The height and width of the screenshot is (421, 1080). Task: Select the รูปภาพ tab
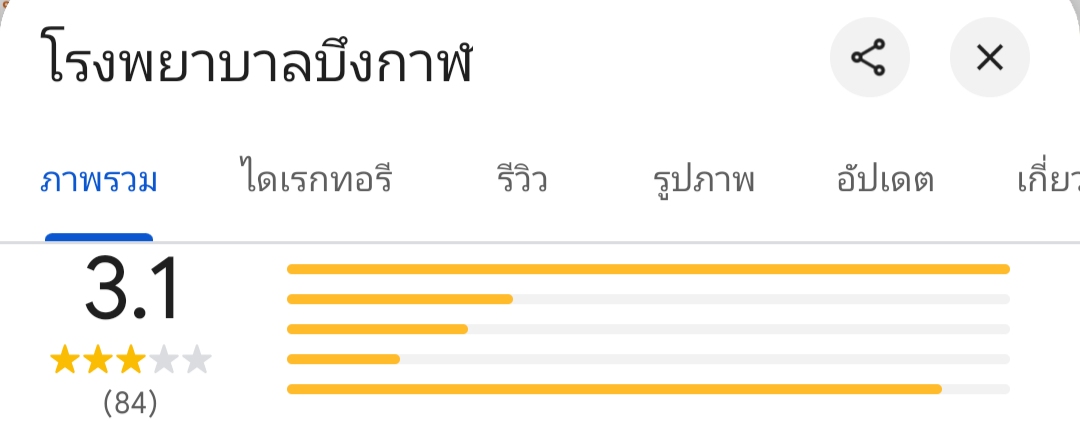[x=703, y=182]
